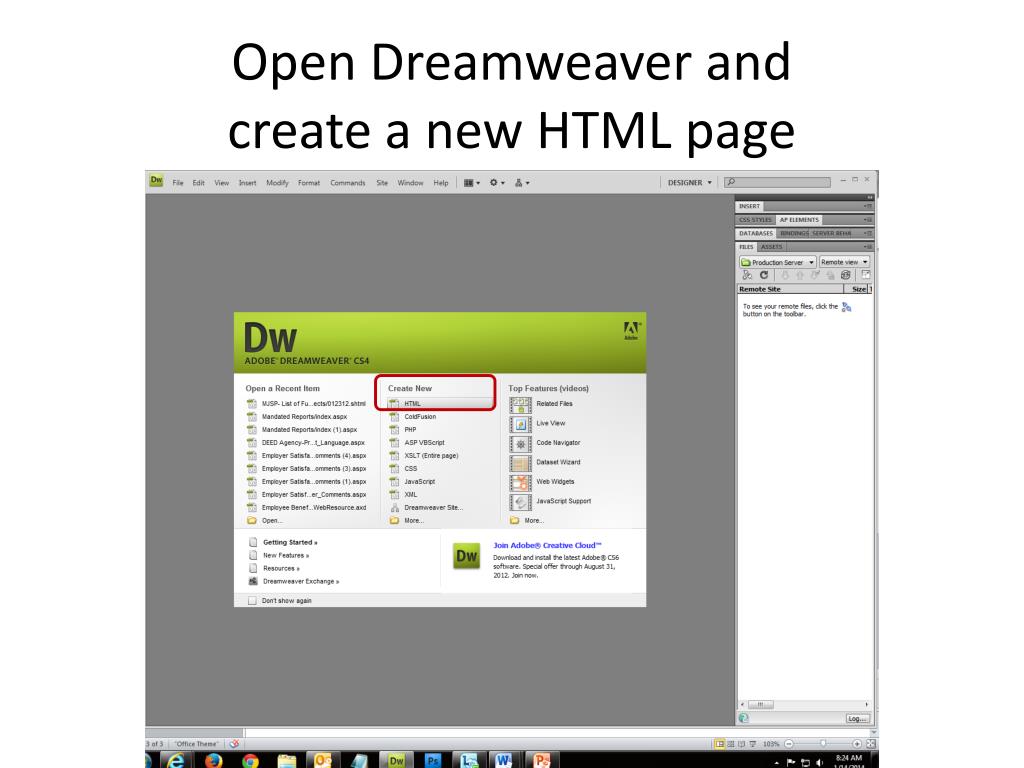Viewport: 1024px width, 768px height.
Task: Open the Window menu
Action: click(410, 183)
